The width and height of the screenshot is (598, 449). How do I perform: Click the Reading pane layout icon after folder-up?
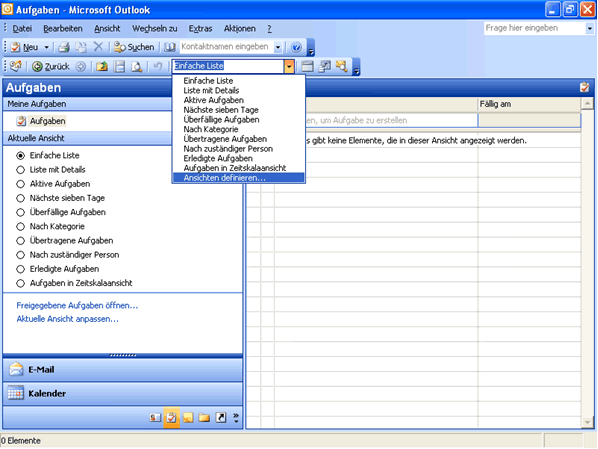point(120,67)
